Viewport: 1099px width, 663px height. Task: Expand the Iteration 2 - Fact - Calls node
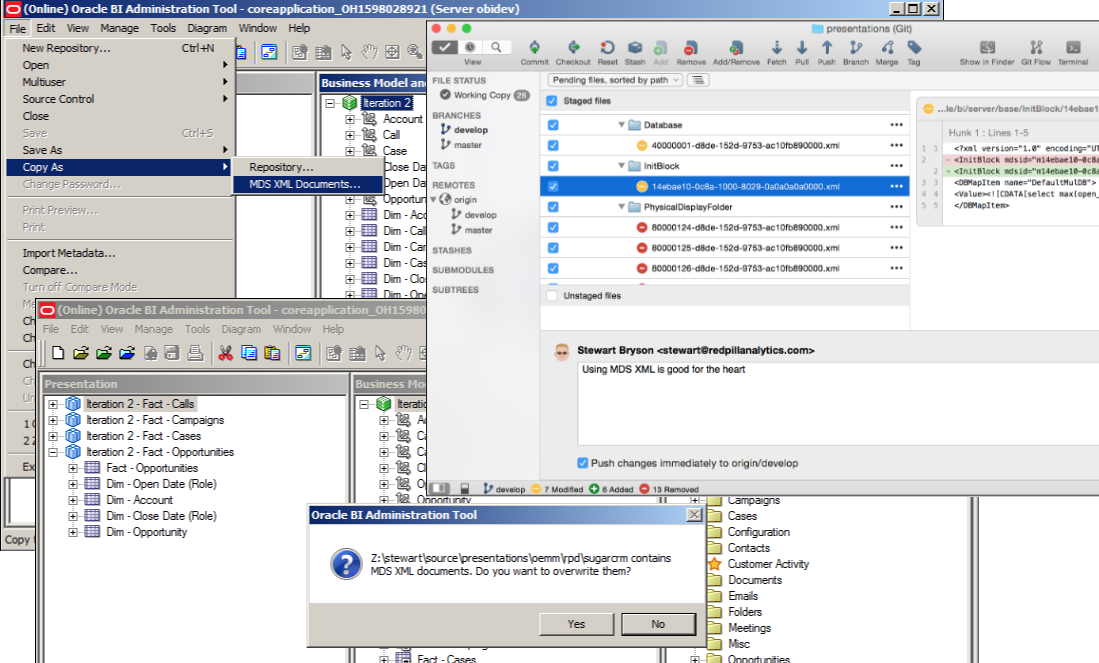click(x=54, y=404)
